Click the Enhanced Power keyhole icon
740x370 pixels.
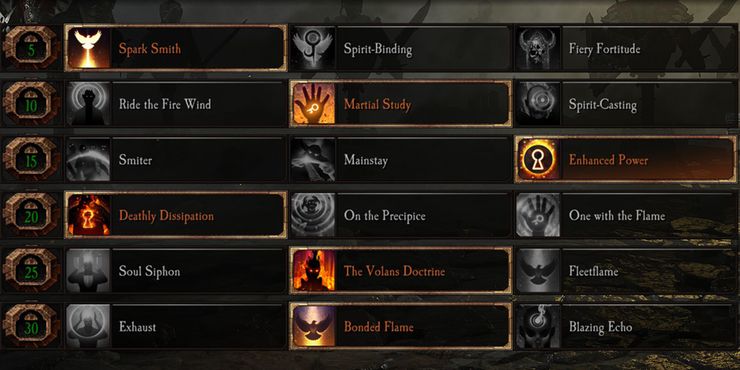click(x=538, y=160)
